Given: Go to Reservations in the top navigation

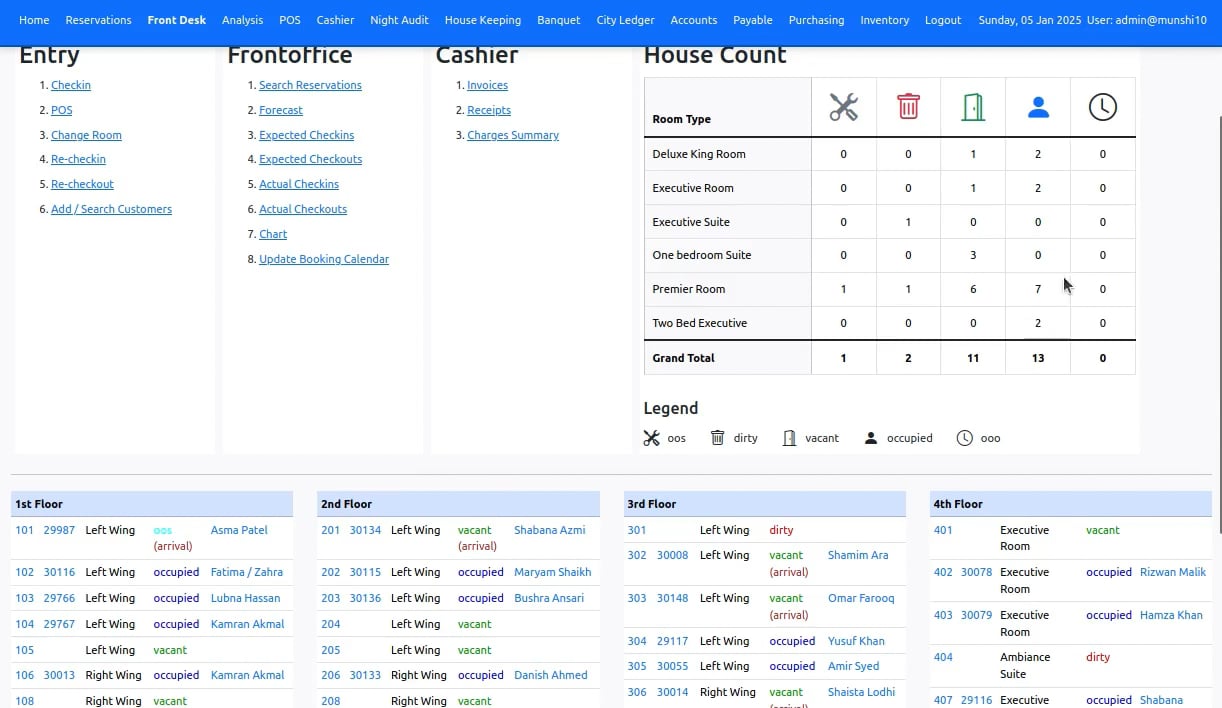Looking at the screenshot, I should (x=98, y=20).
